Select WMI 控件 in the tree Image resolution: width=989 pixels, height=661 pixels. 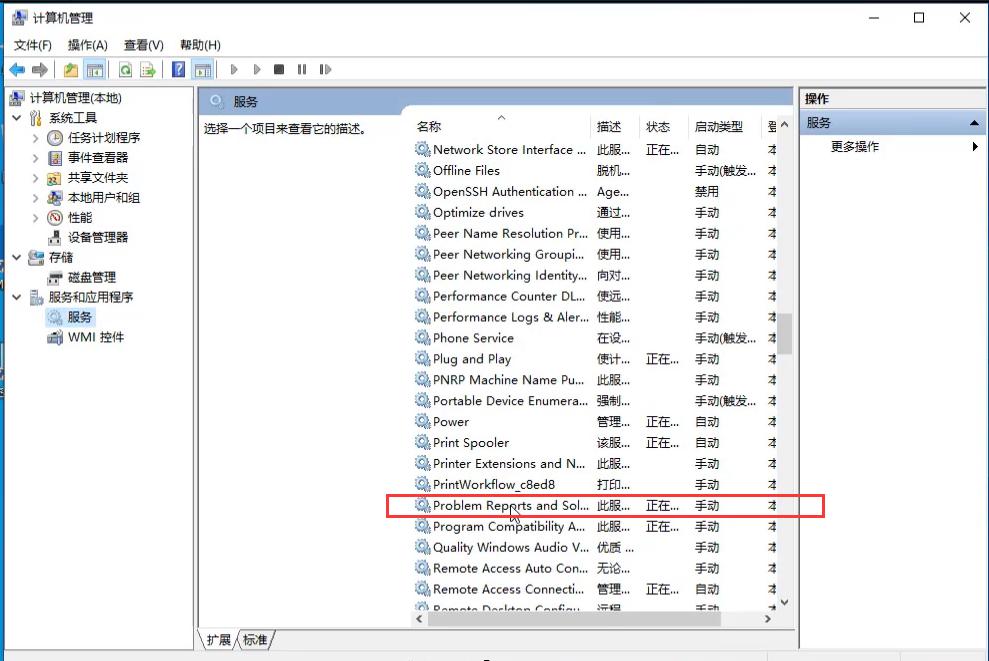click(x=96, y=337)
